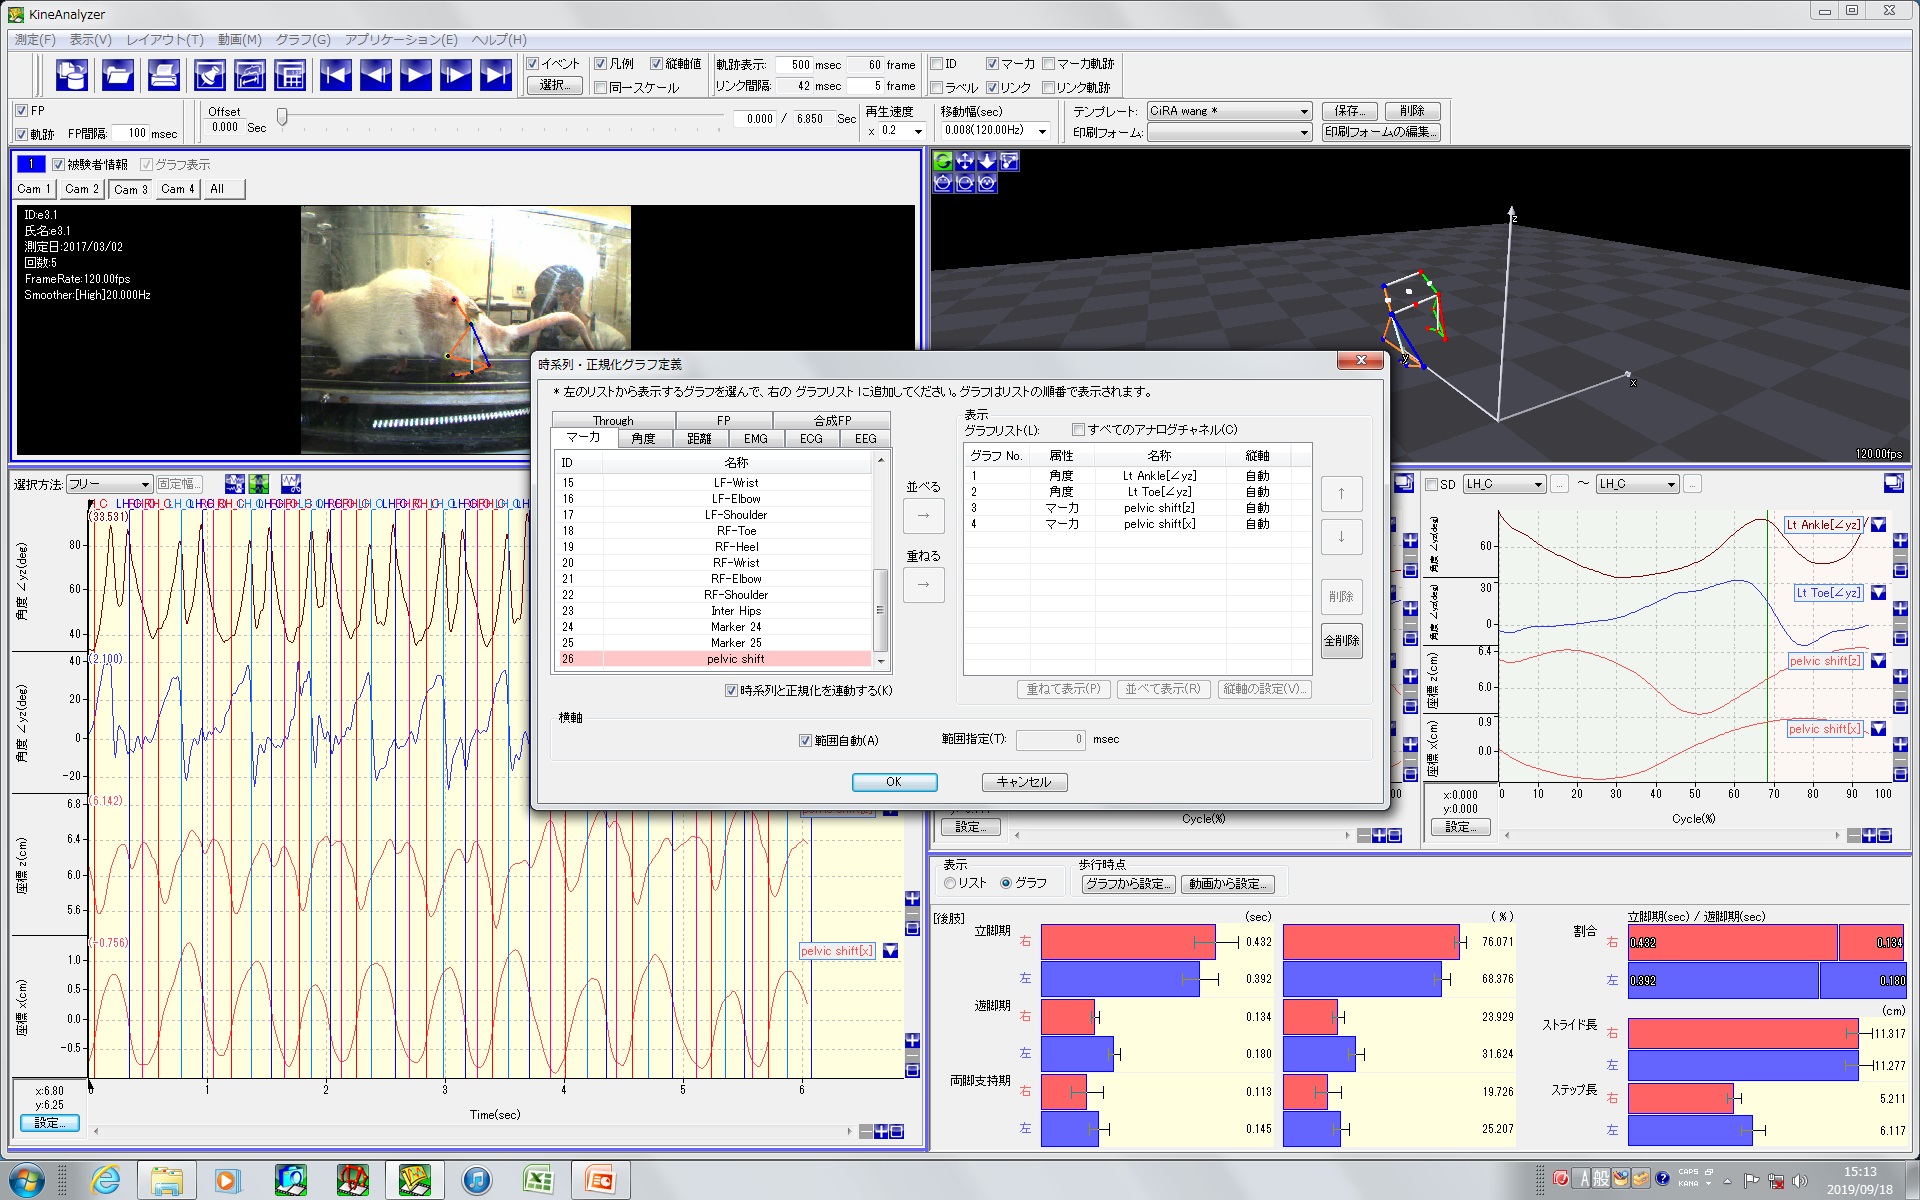Screen dimensions: 1920x1200
Task: Click the 全削除 button
Action: point(1341,641)
